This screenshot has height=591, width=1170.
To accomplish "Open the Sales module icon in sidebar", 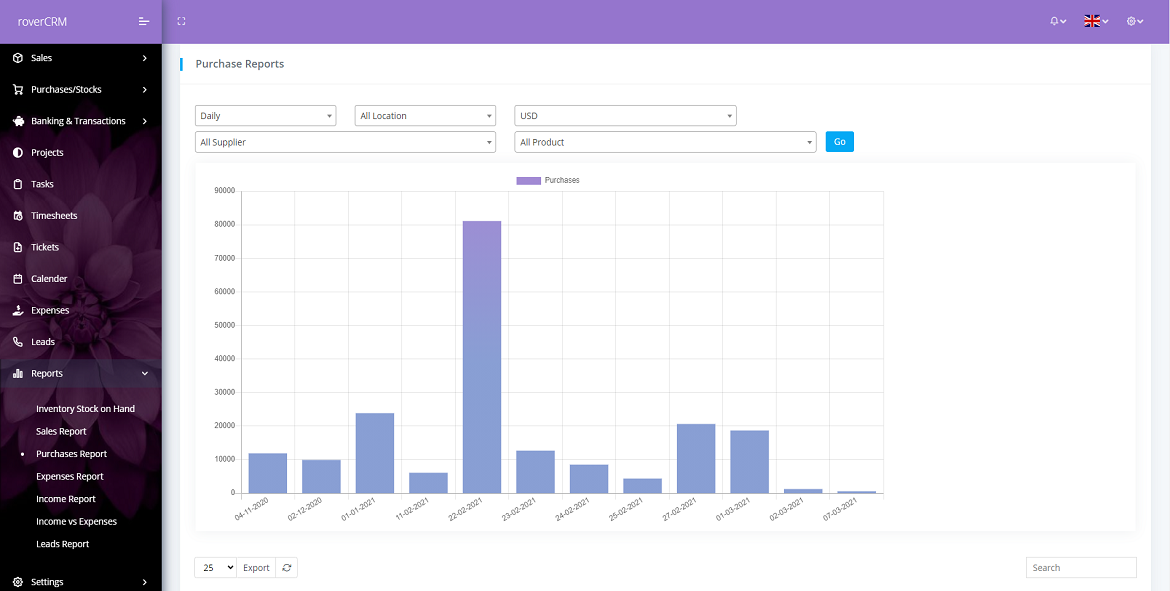I will [x=17, y=57].
